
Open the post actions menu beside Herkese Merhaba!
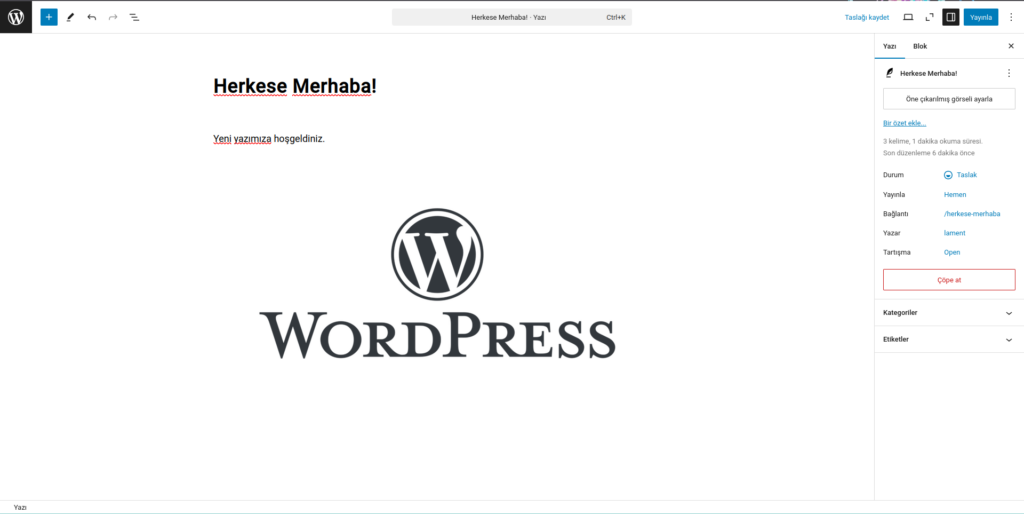[1009, 73]
